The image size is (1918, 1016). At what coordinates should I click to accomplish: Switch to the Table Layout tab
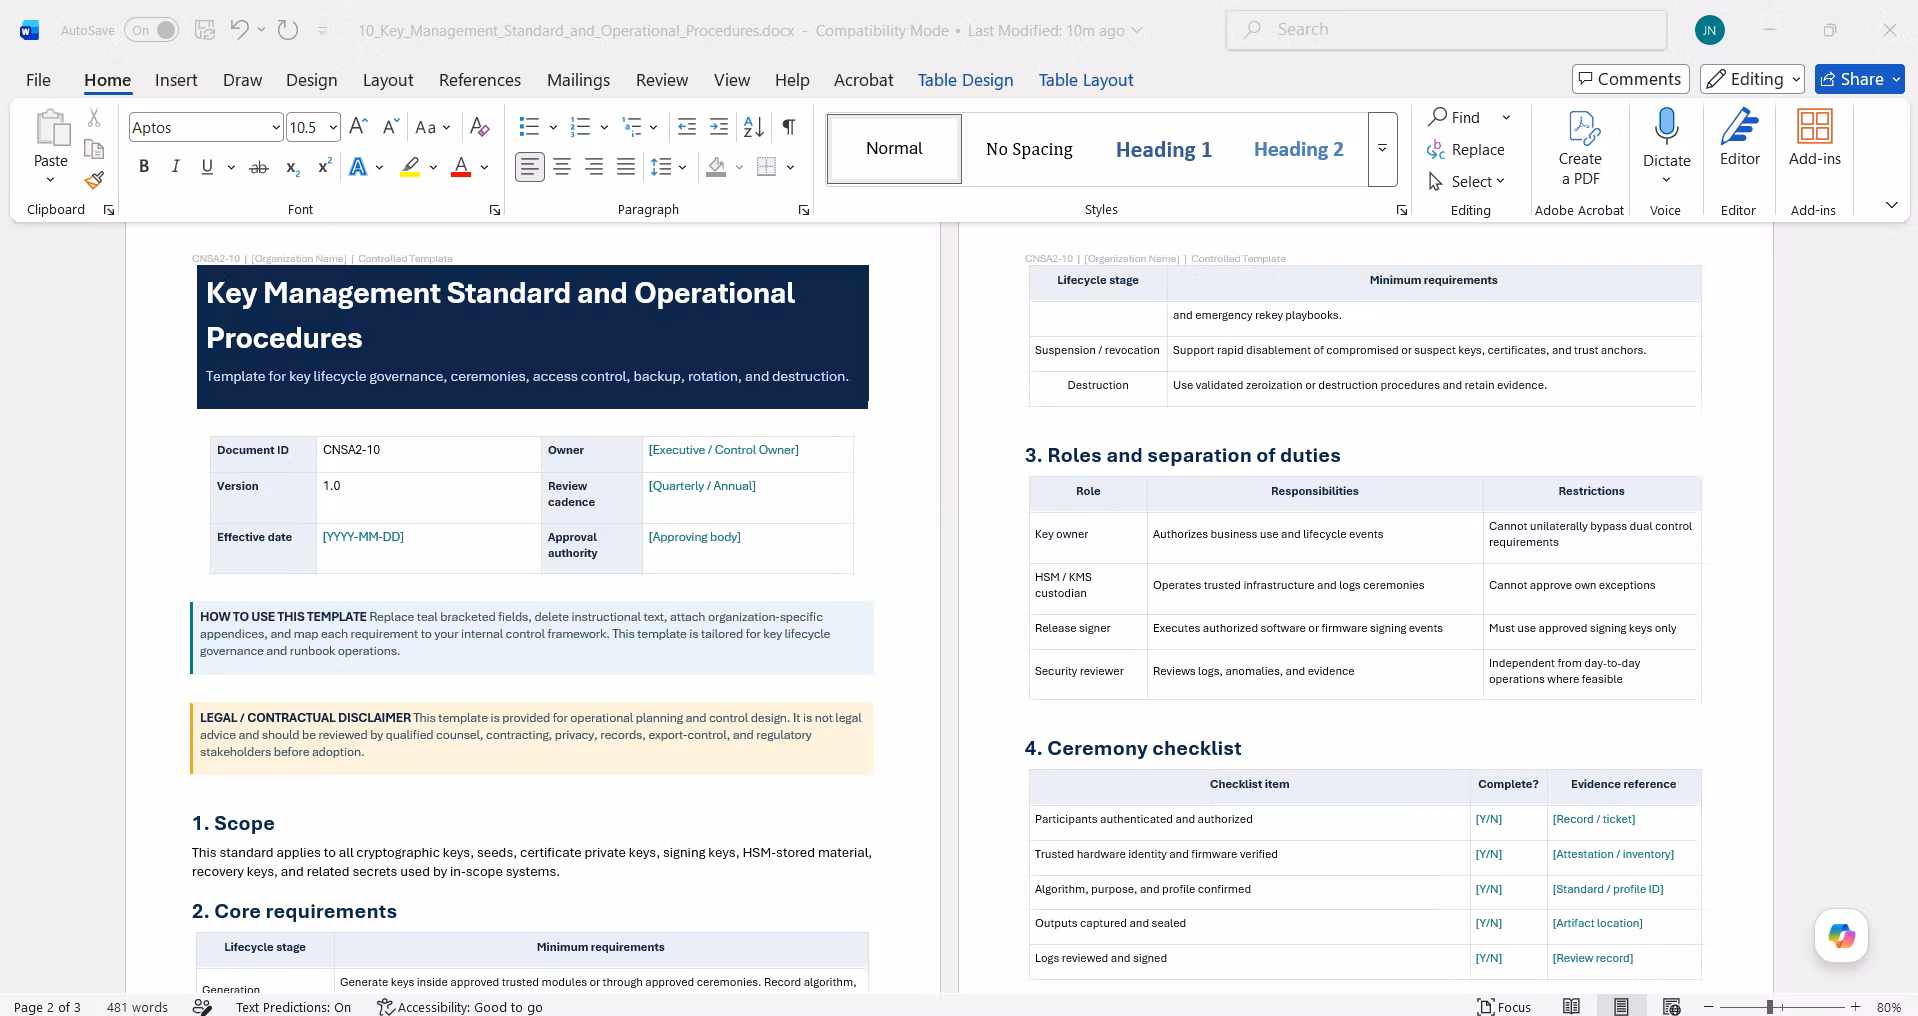(1086, 80)
